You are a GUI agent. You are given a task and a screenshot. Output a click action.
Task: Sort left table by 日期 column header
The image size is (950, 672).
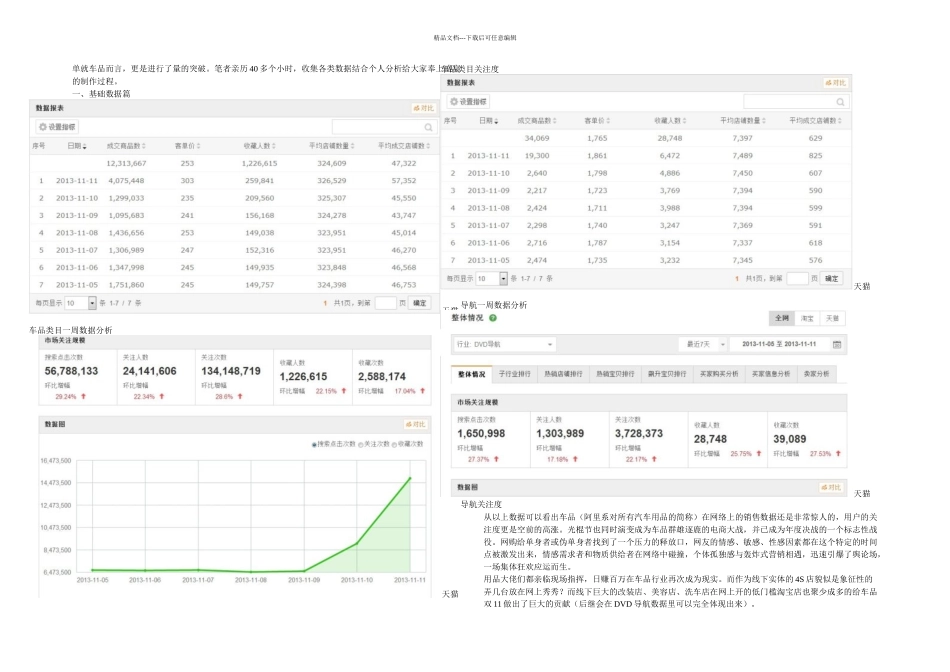(x=76, y=146)
